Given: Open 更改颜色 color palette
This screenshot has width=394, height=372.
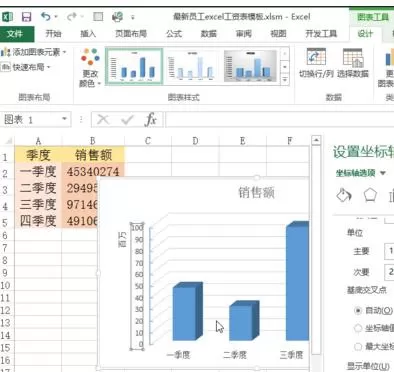Looking at the screenshot, I should 90,68.
